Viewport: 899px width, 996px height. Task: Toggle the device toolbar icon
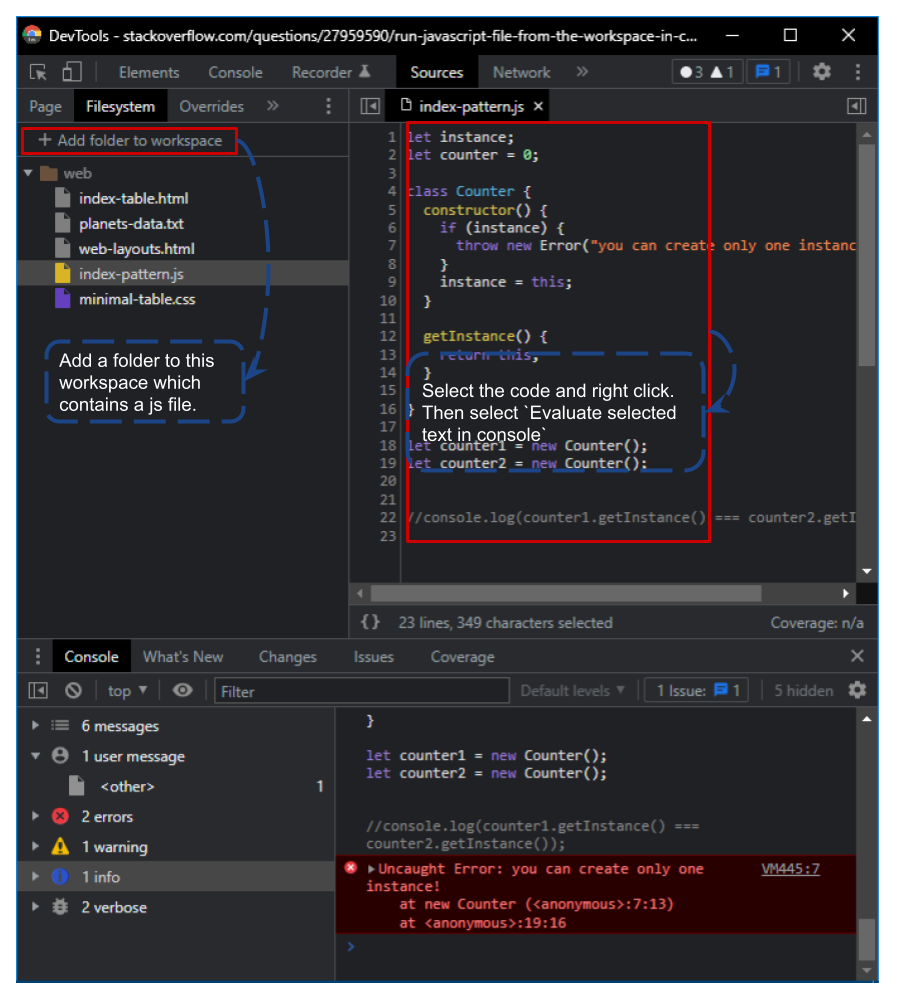71,72
